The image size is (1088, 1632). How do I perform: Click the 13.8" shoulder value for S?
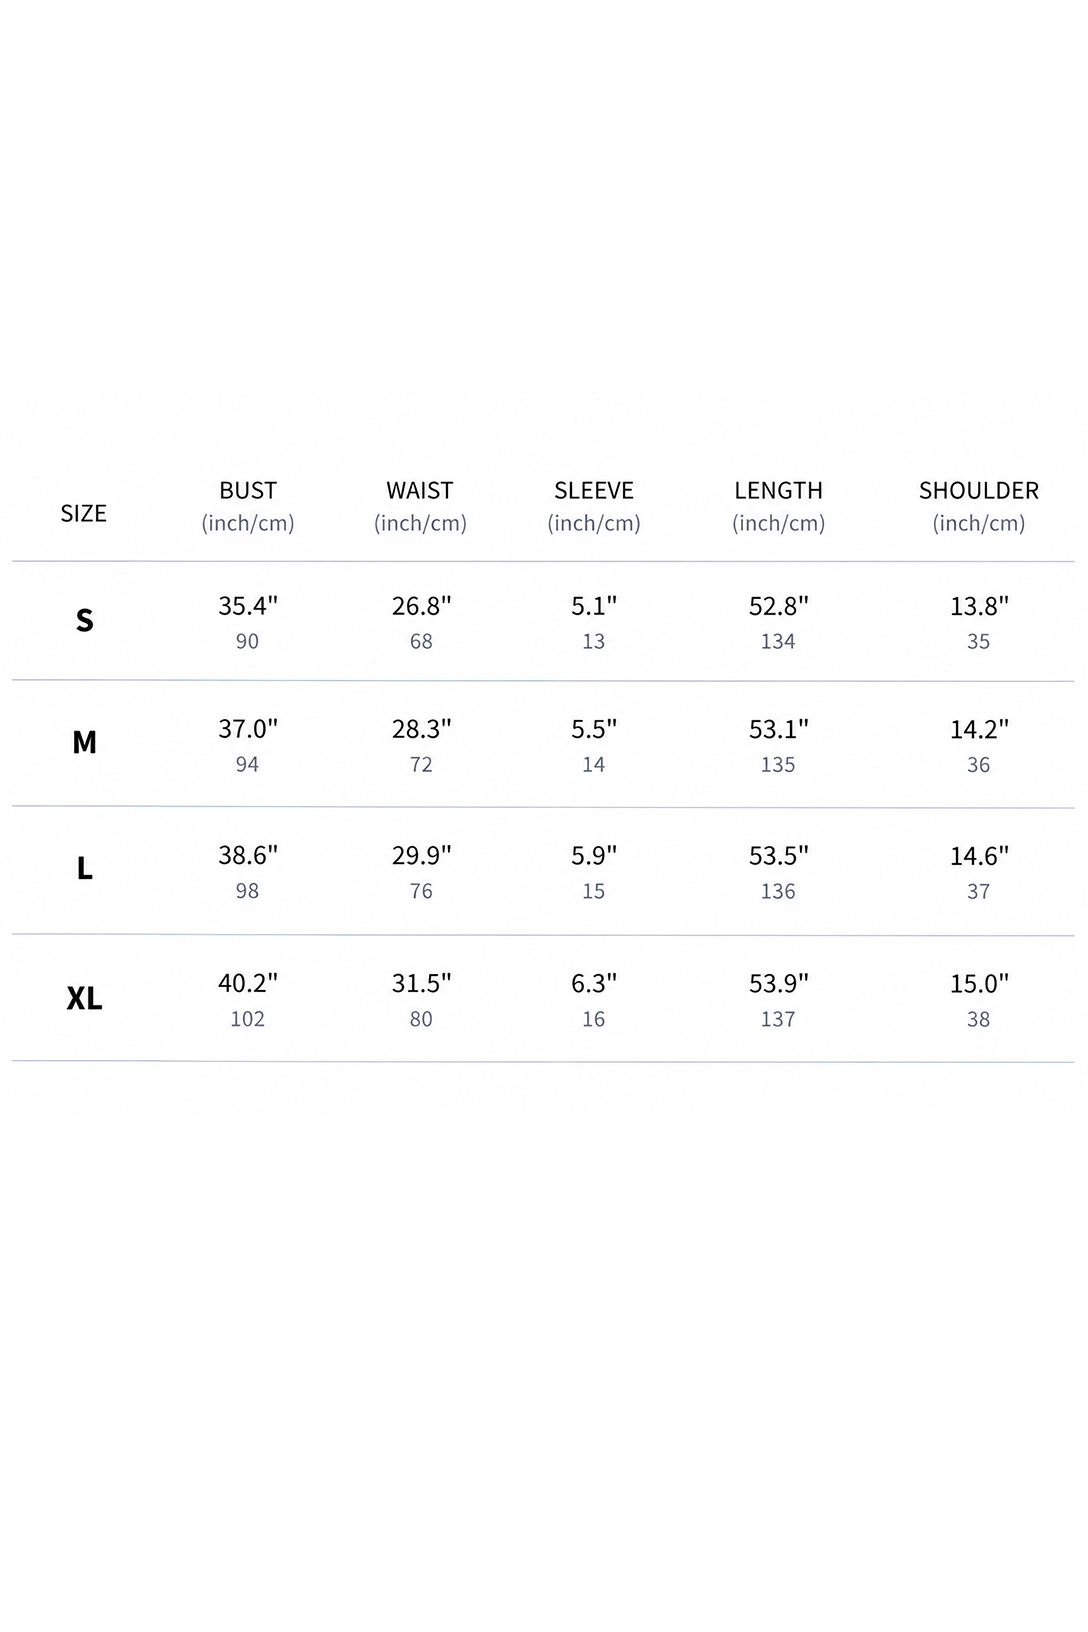click(979, 605)
